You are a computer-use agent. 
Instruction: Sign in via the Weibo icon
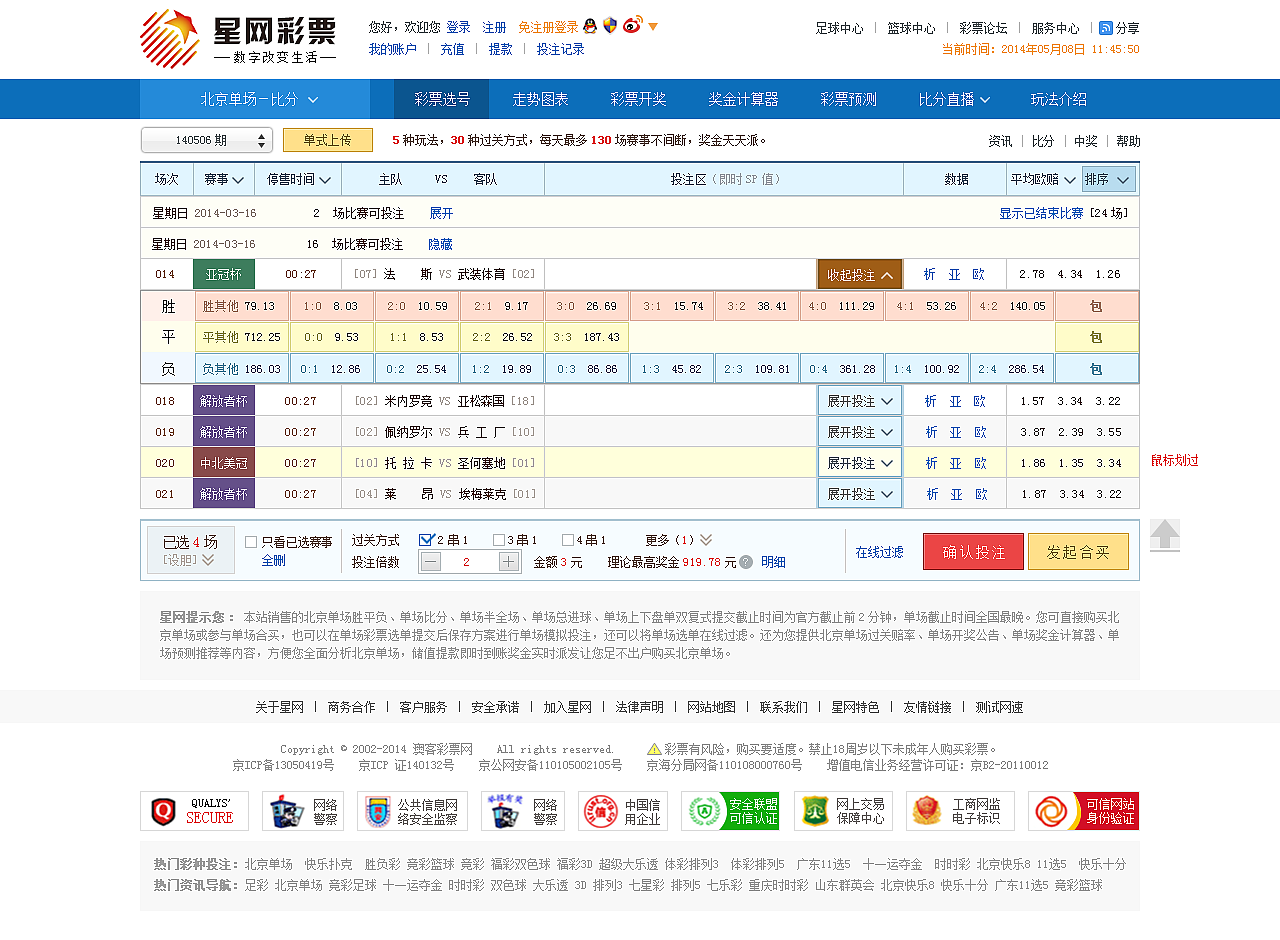click(x=631, y=26)
